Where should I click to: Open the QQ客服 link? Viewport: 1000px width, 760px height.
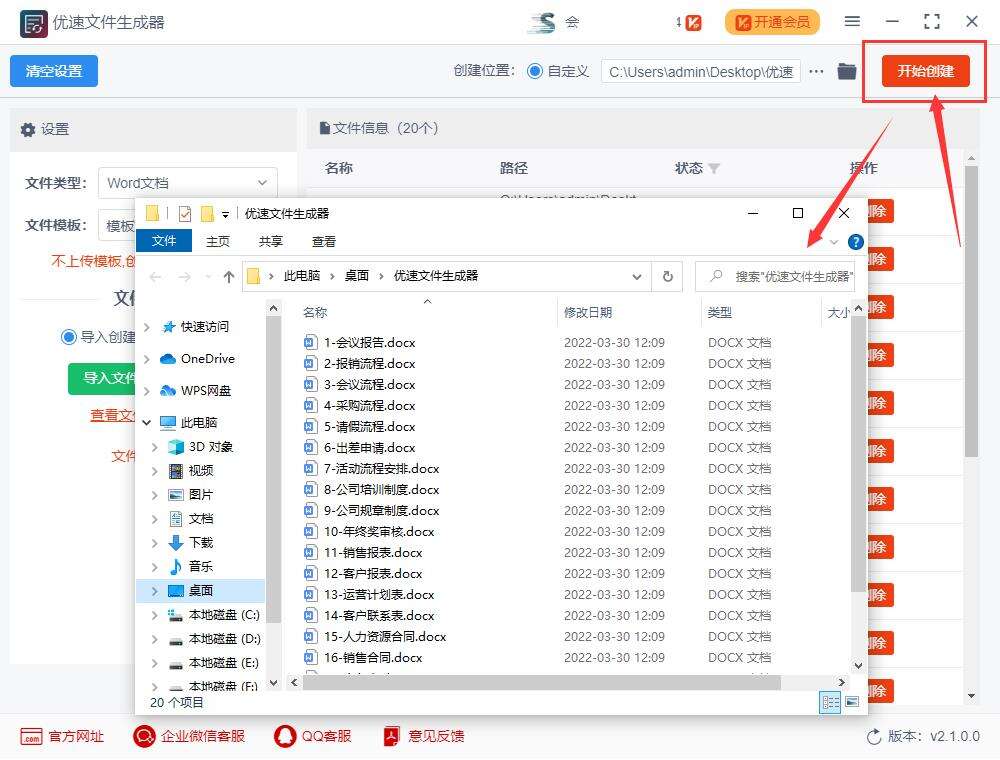[312, 736]
